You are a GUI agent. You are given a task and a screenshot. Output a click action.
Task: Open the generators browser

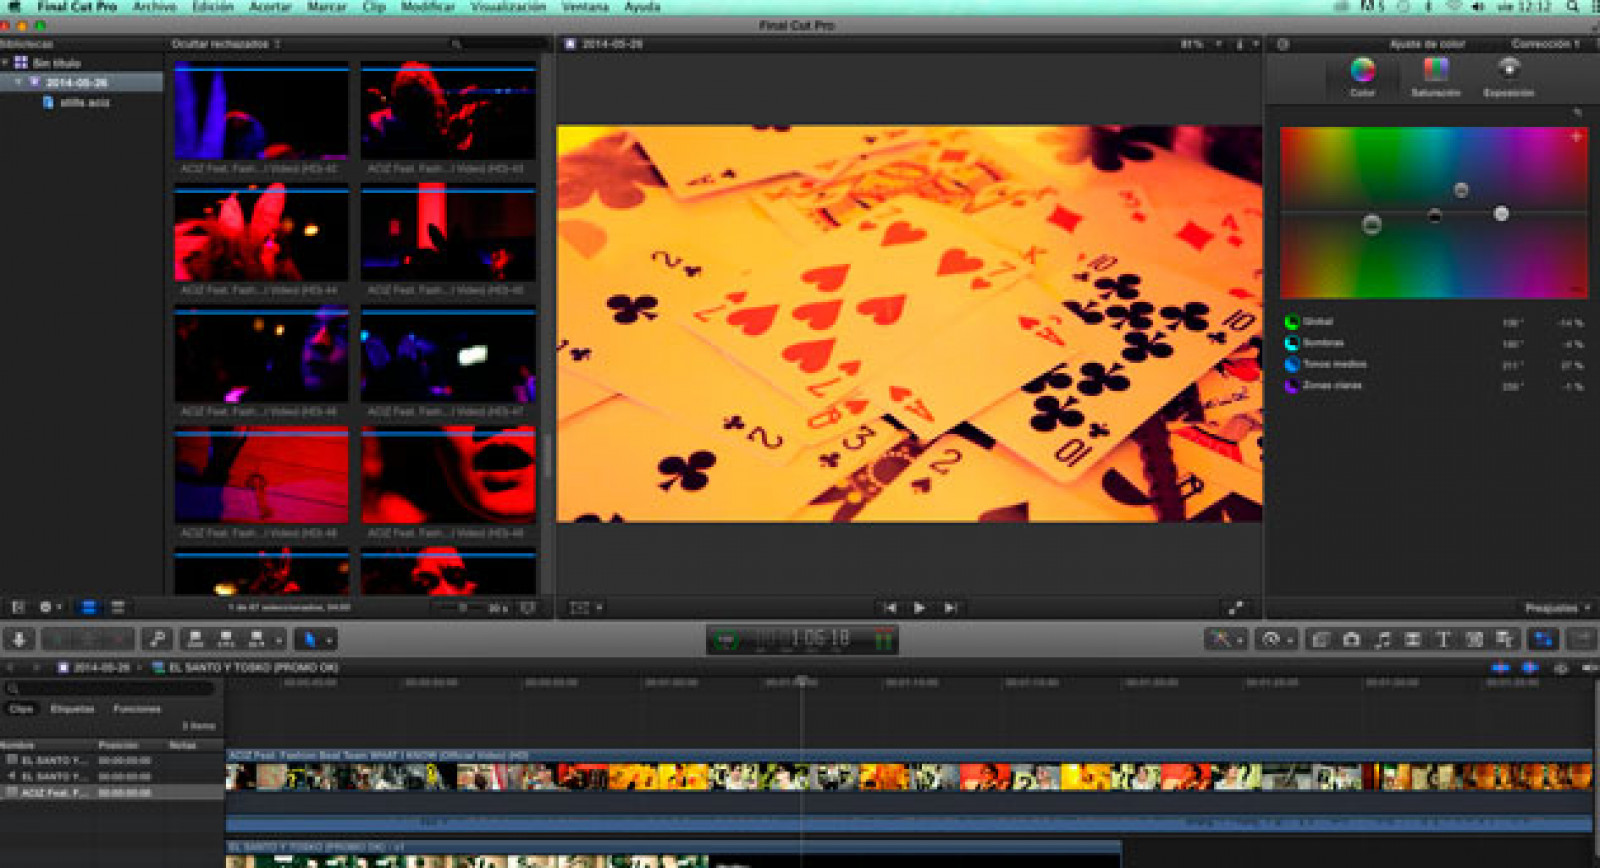pyautogui.click(x=1473, y=638)
